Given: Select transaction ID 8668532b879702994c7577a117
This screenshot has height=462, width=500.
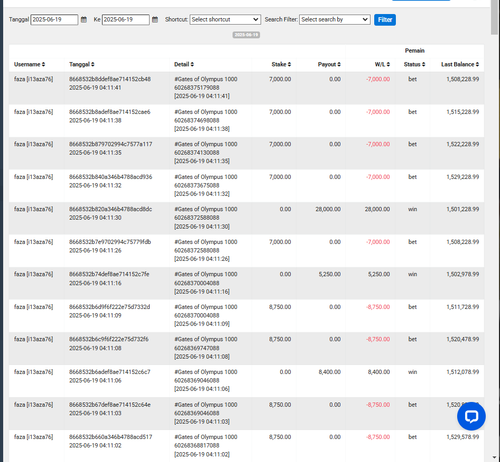Looking at the screenshot, I should (x=110, y=144).
